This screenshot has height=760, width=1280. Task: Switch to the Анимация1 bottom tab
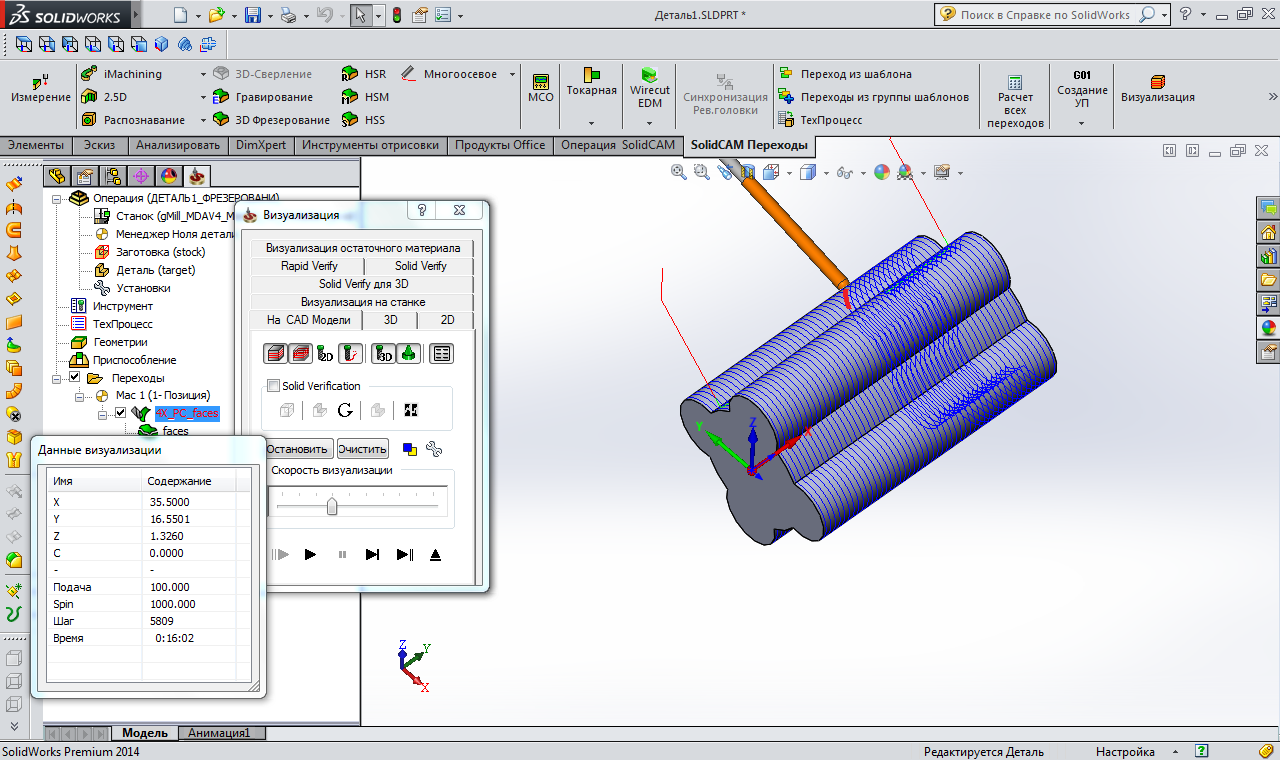pyautogui.click(x=222, y=733)
